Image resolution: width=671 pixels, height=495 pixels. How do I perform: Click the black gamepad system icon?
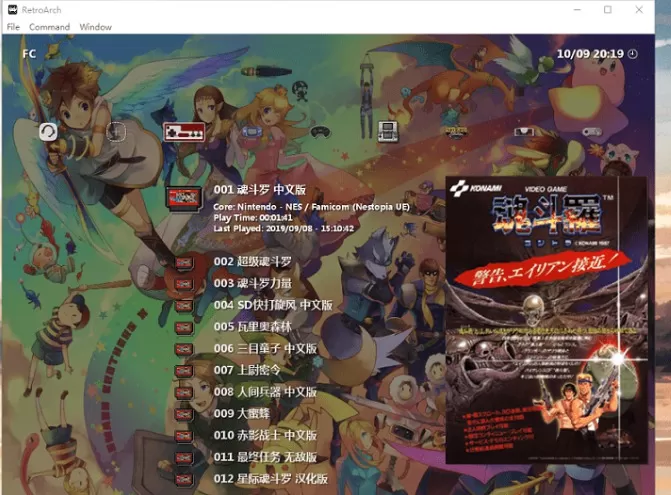(320, 131)
